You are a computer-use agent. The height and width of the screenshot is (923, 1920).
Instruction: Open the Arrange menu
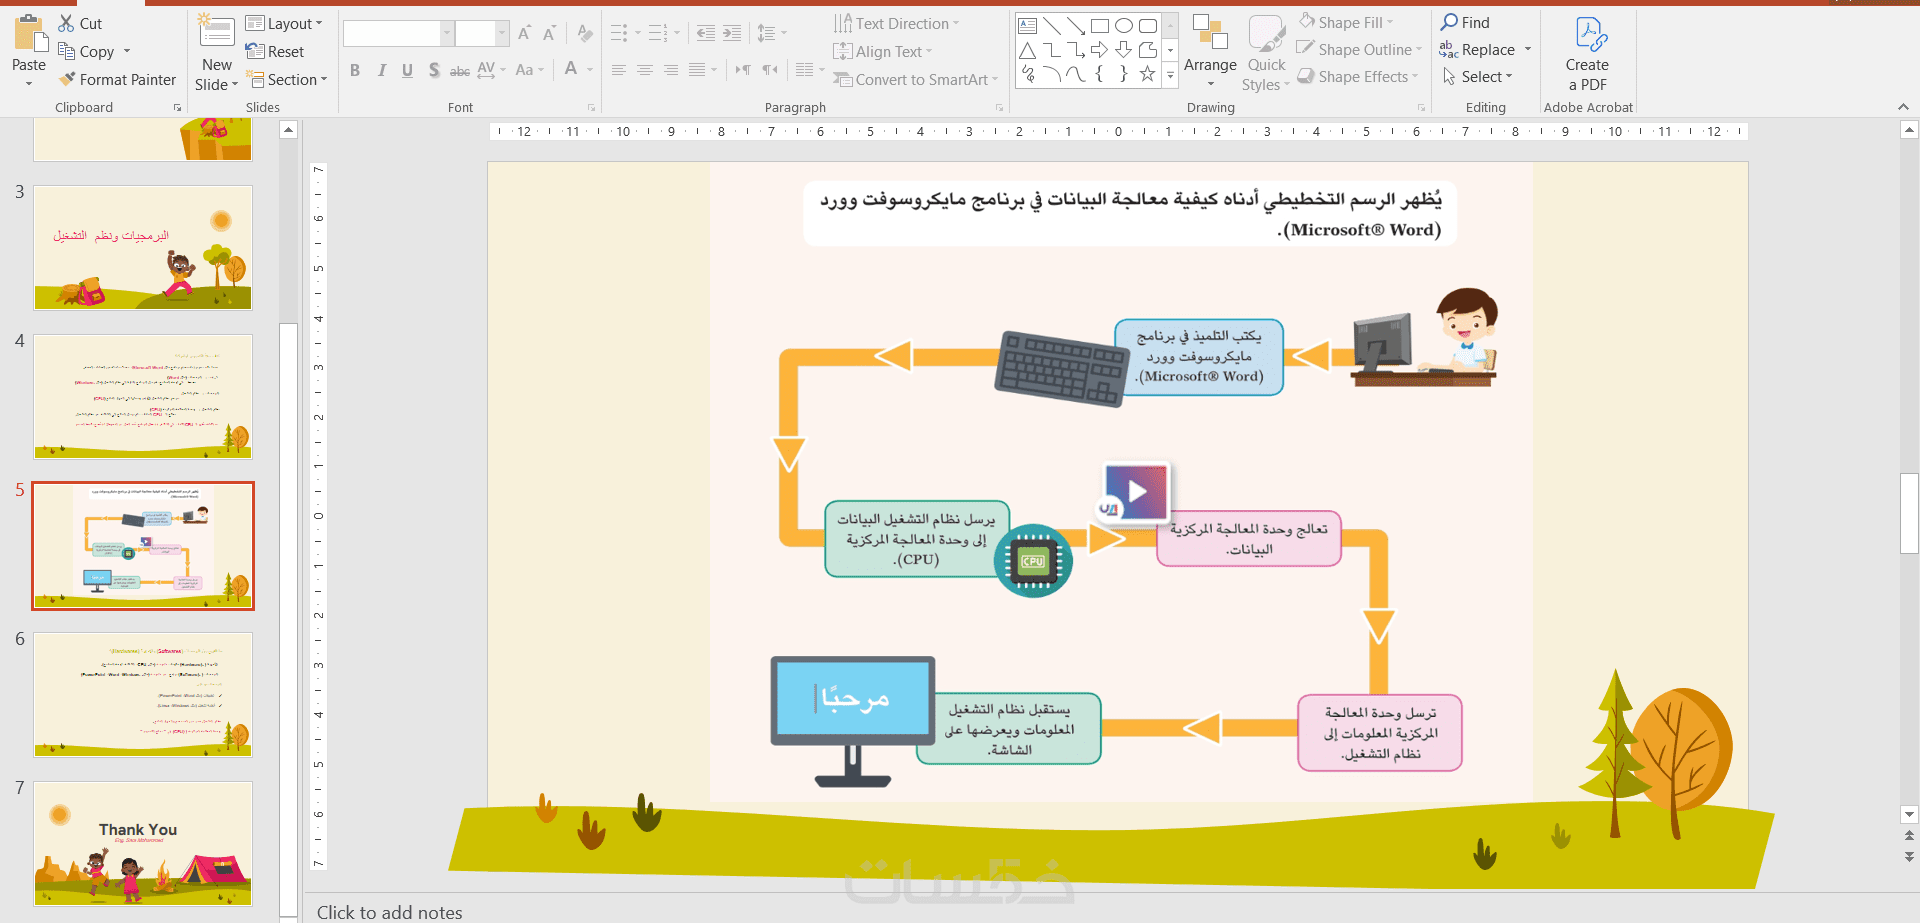tap(1210, 52)
